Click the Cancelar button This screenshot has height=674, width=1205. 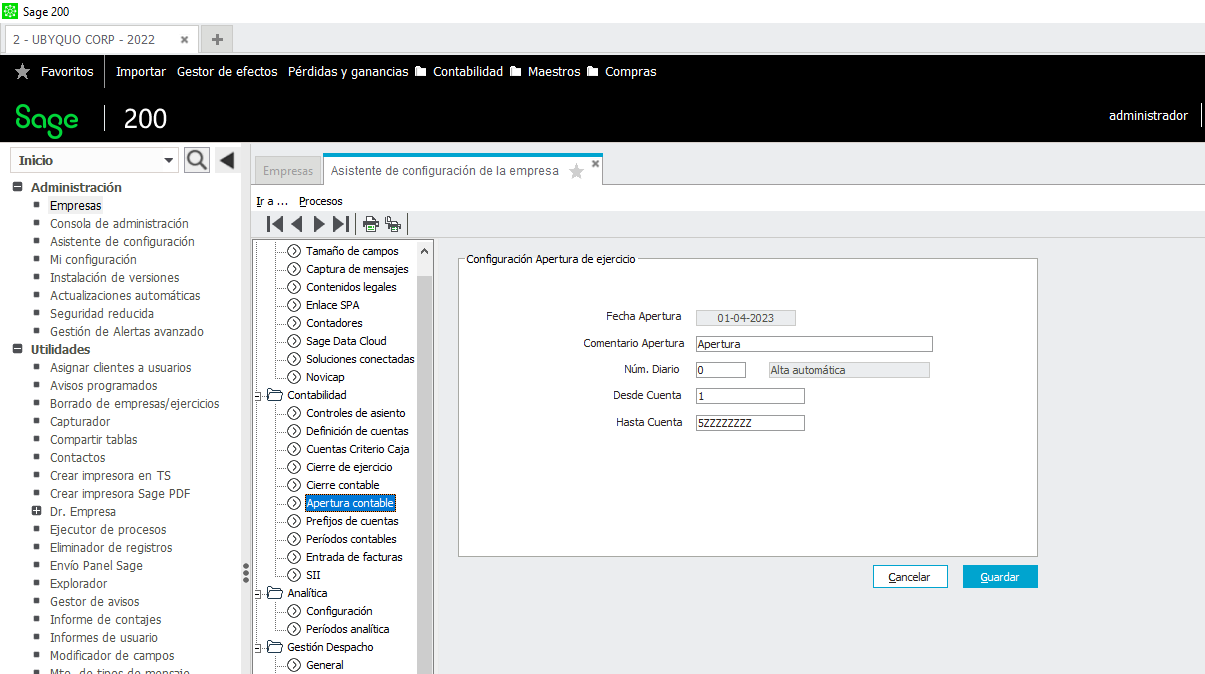(x=910, y=577)
